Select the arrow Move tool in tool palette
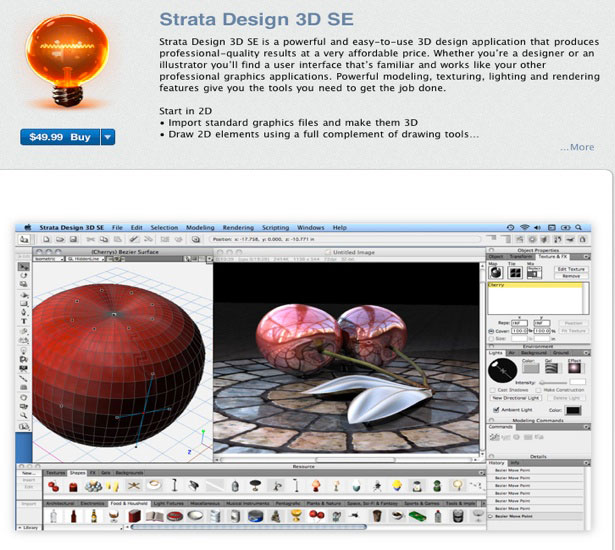The width and height of the screenshot is (615, 550). (x=24, y=267)
